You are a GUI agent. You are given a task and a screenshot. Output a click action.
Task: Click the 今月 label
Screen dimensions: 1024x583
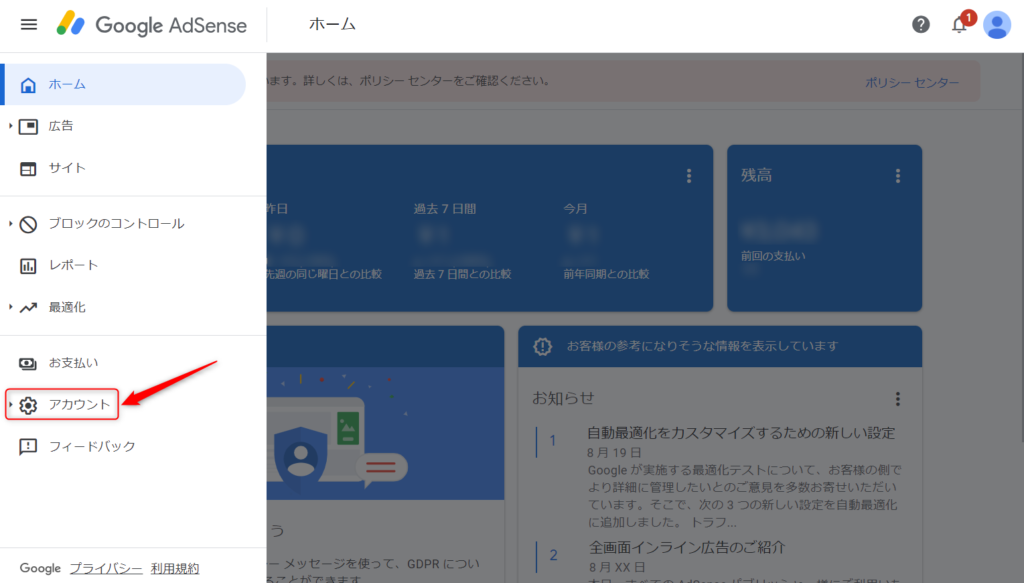[x=575, y=209]
